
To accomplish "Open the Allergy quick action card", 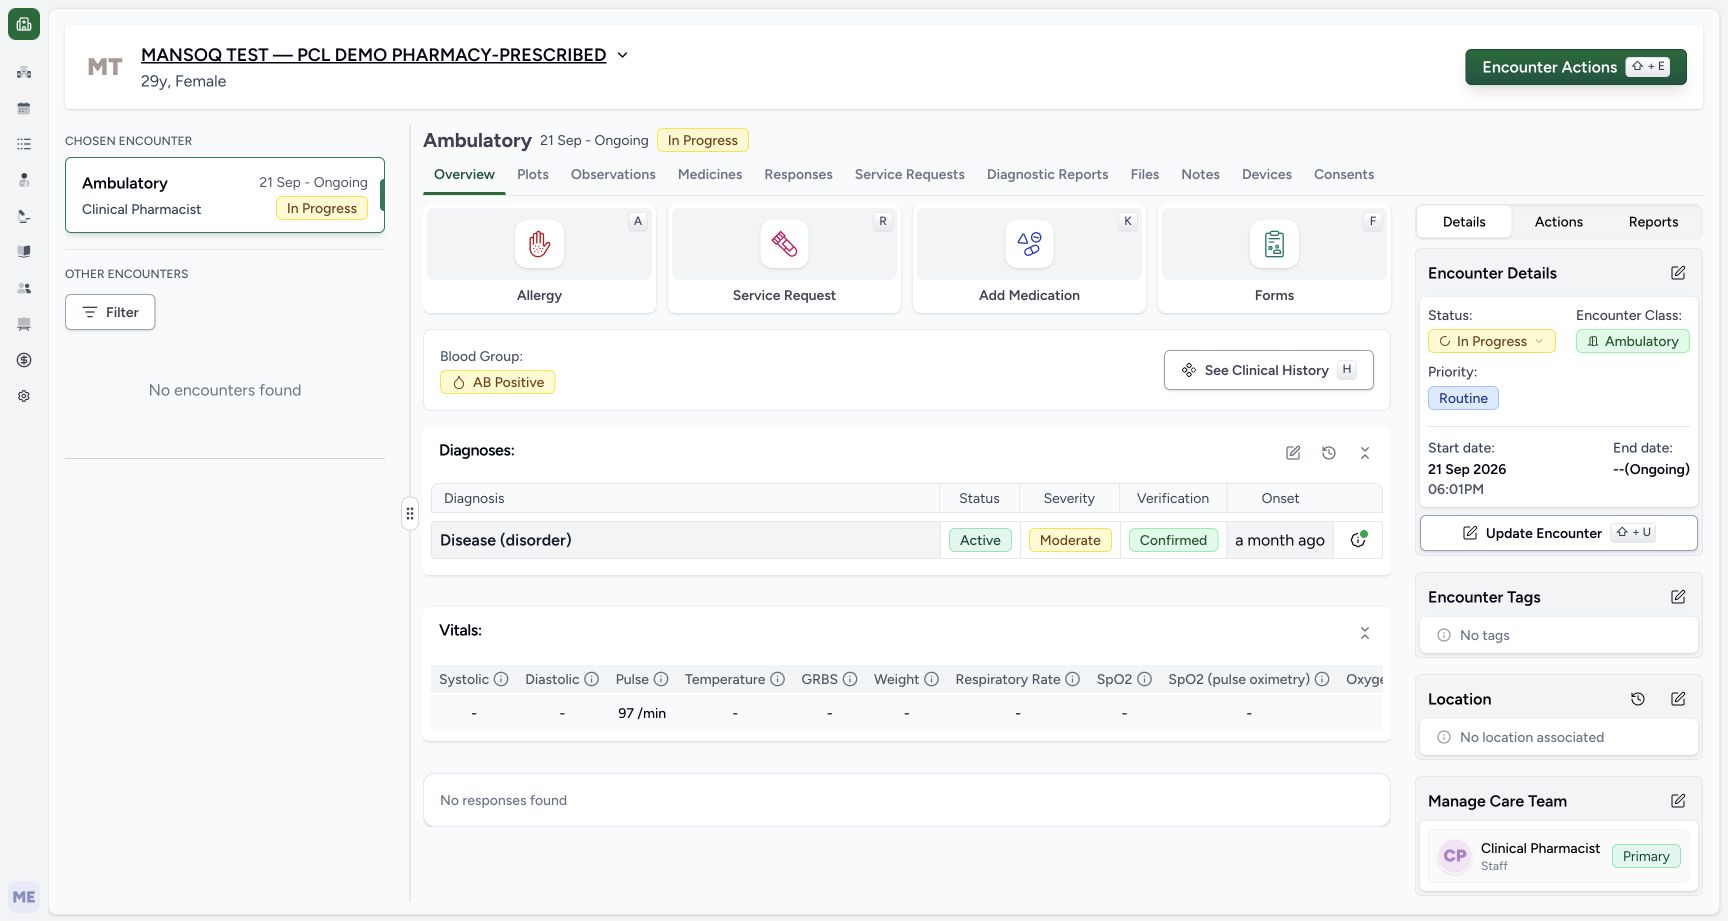I will [x=539, y=259].
